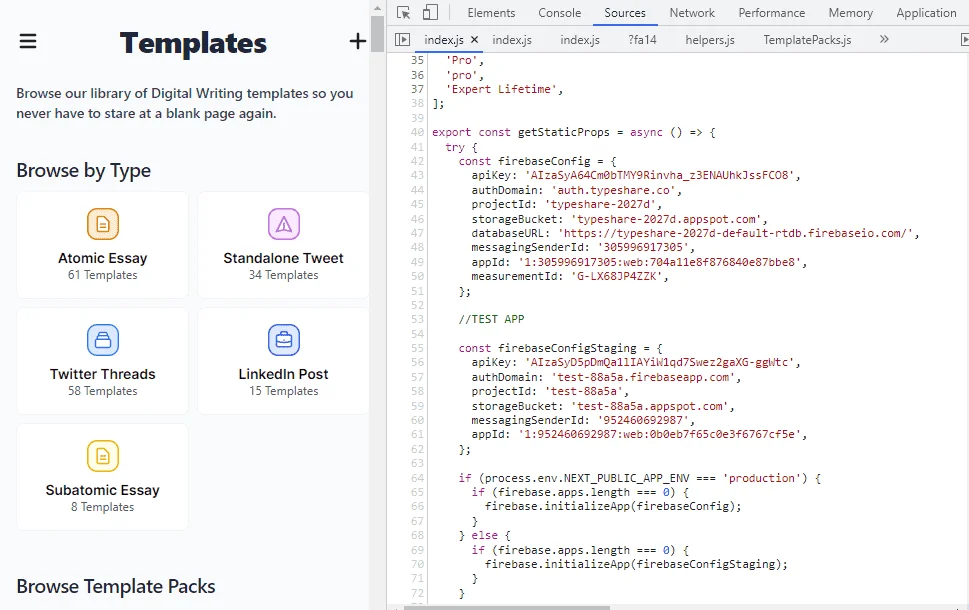Click the '//TEST APP' comment
Viewport: 969px width, 610px height.
pyautogui.click(x=491, y=320)
